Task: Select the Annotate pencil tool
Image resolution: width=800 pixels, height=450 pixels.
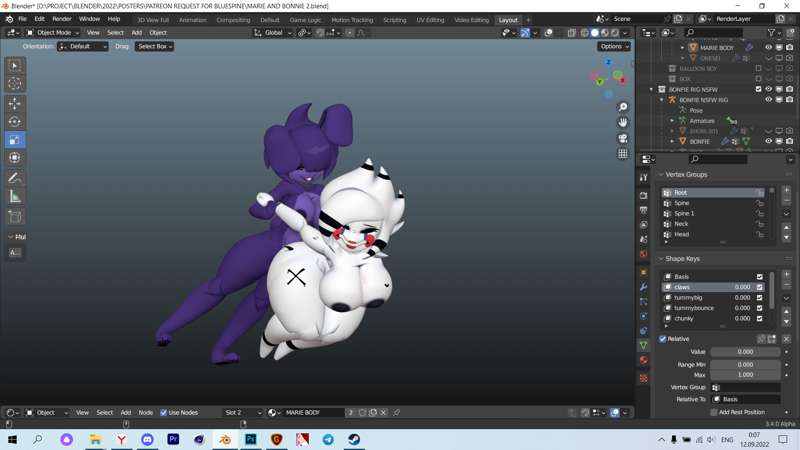Action: (x=15, y=178)
